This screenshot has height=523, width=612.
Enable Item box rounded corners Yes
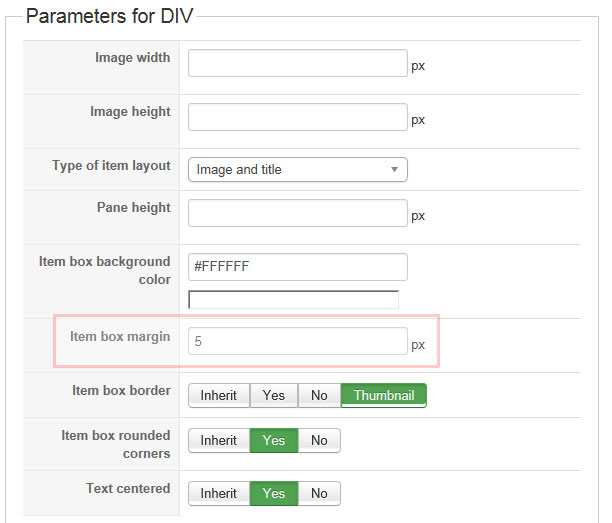(274, 440)
